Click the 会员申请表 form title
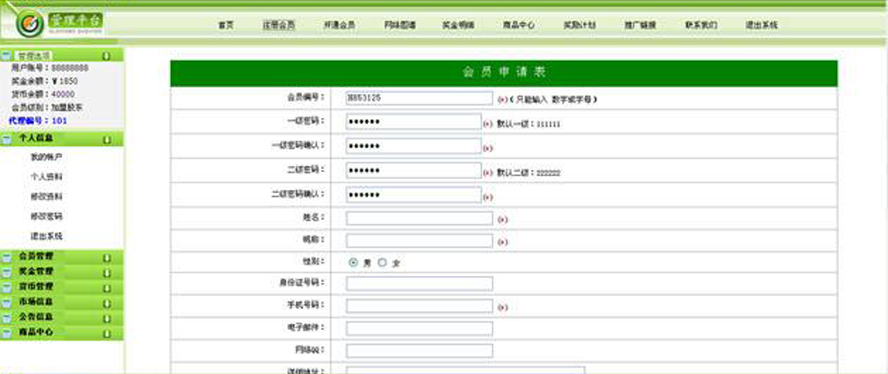Image resolution: width=888 pixels, height=374 pixels. tap(504, 73)
